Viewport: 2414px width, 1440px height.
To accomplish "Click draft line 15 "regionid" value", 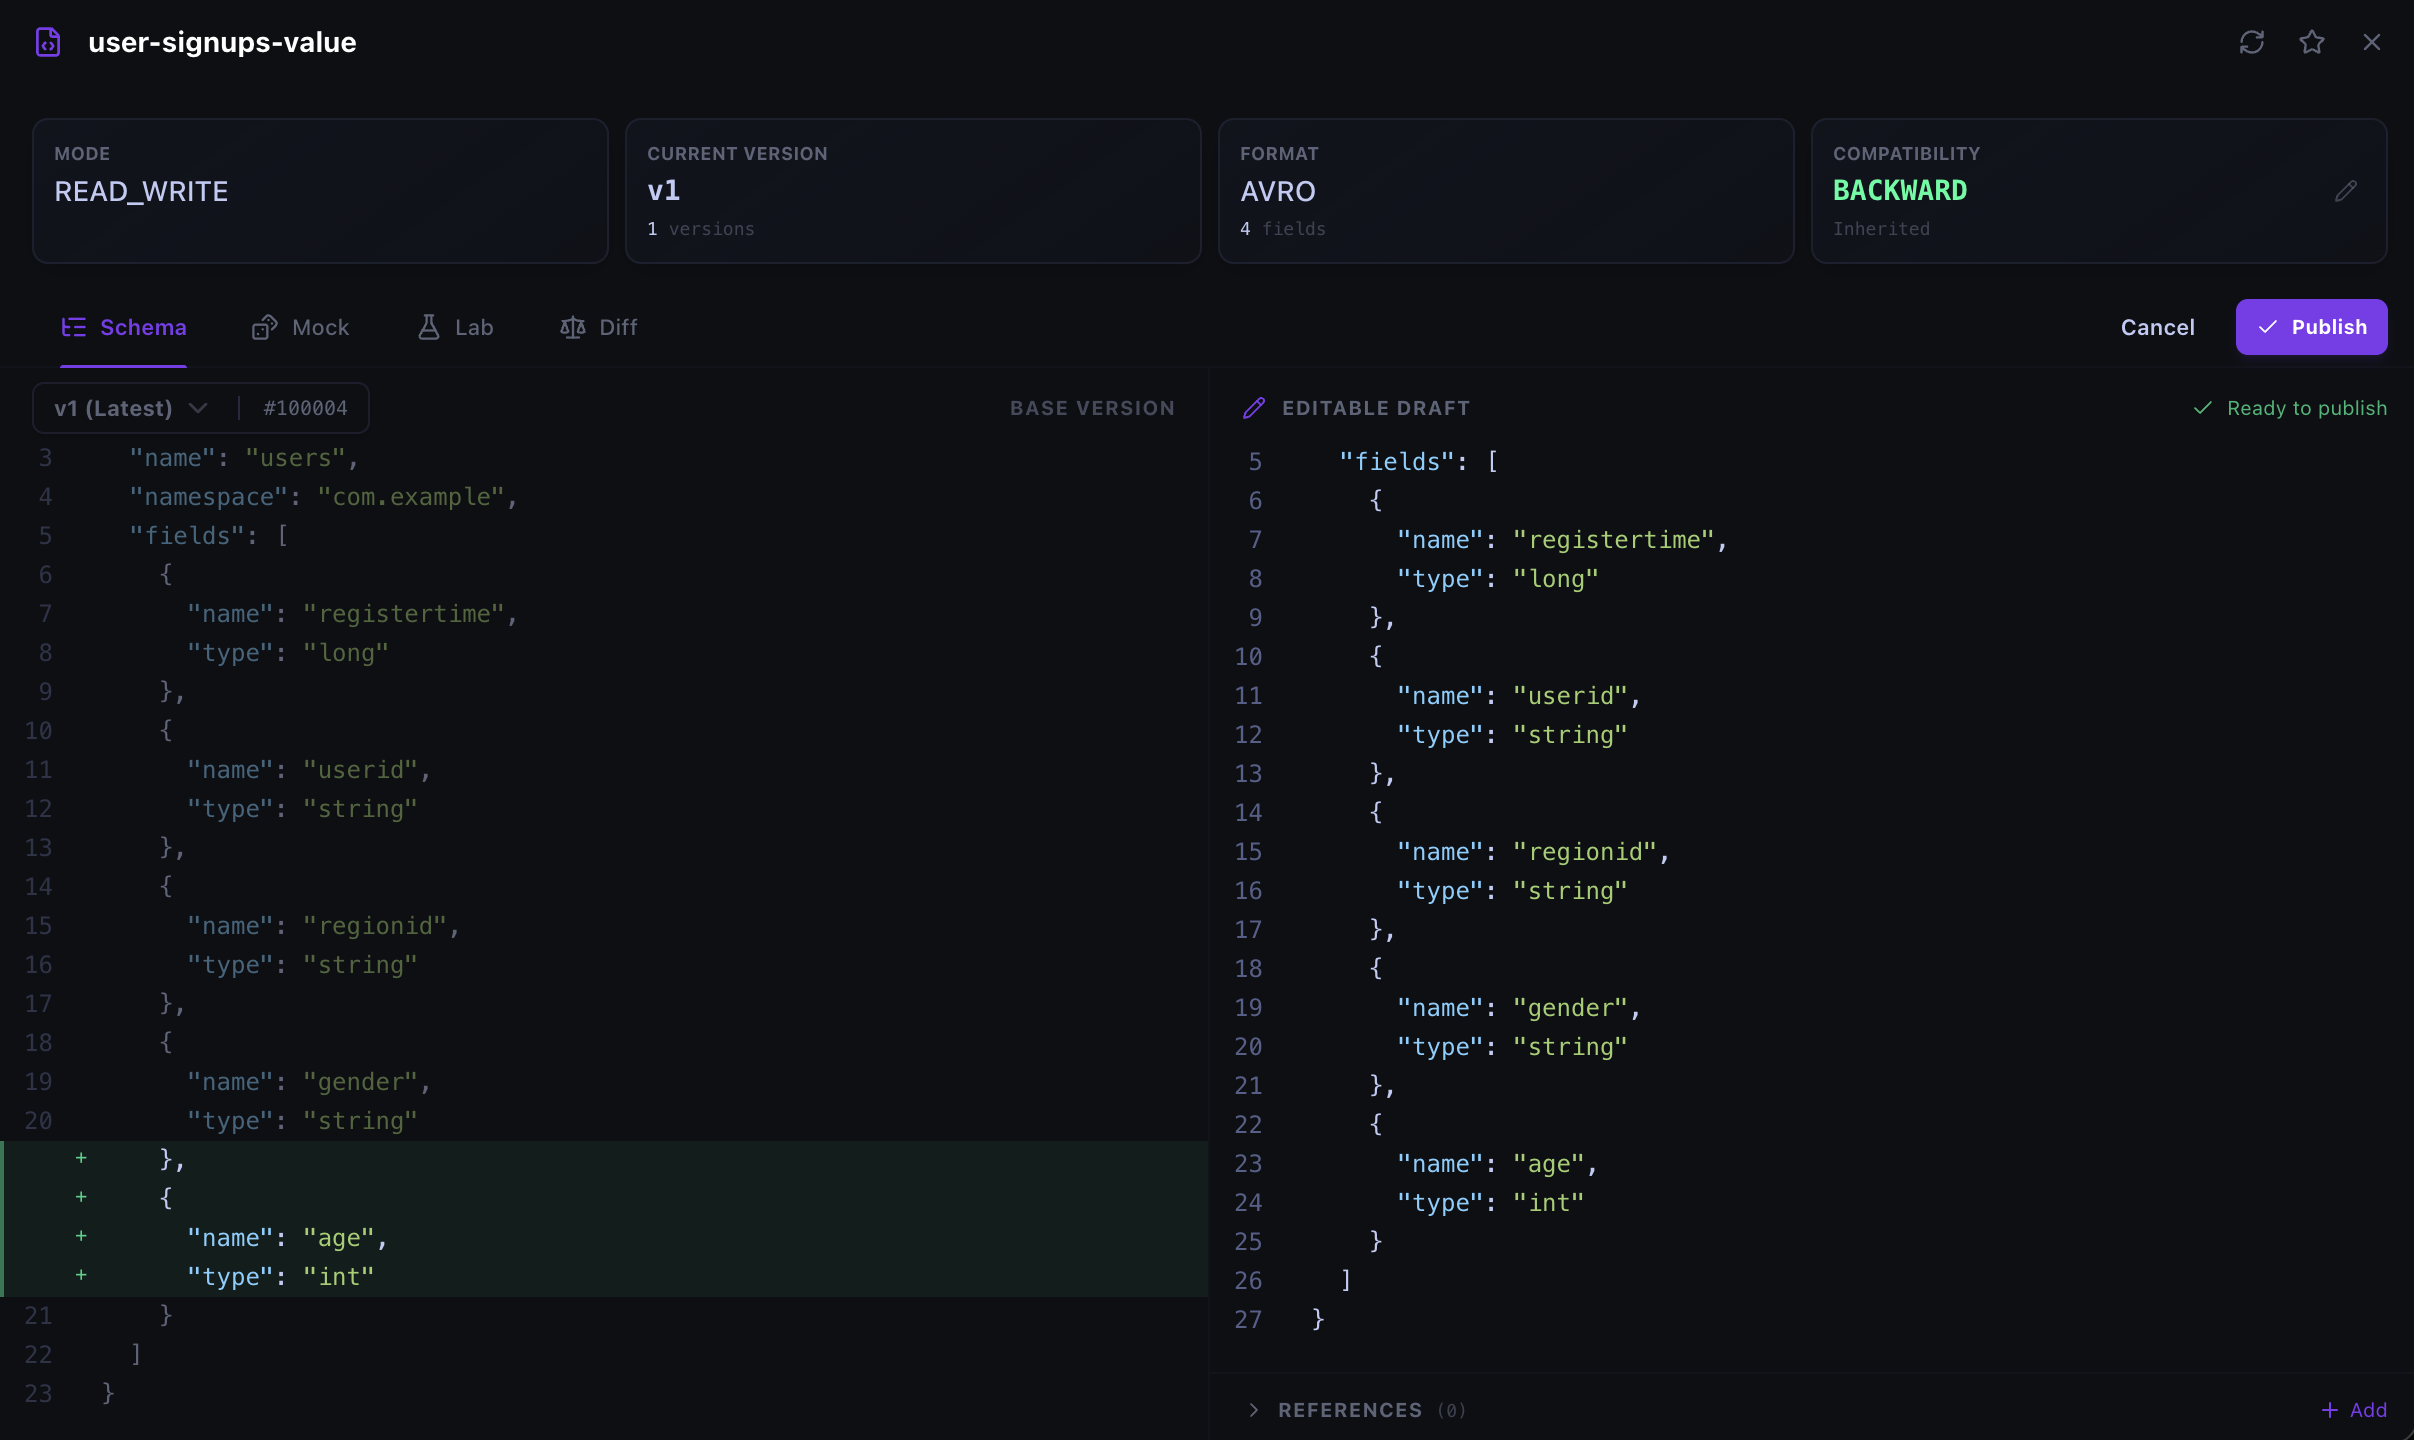I will click(1584, 852).
